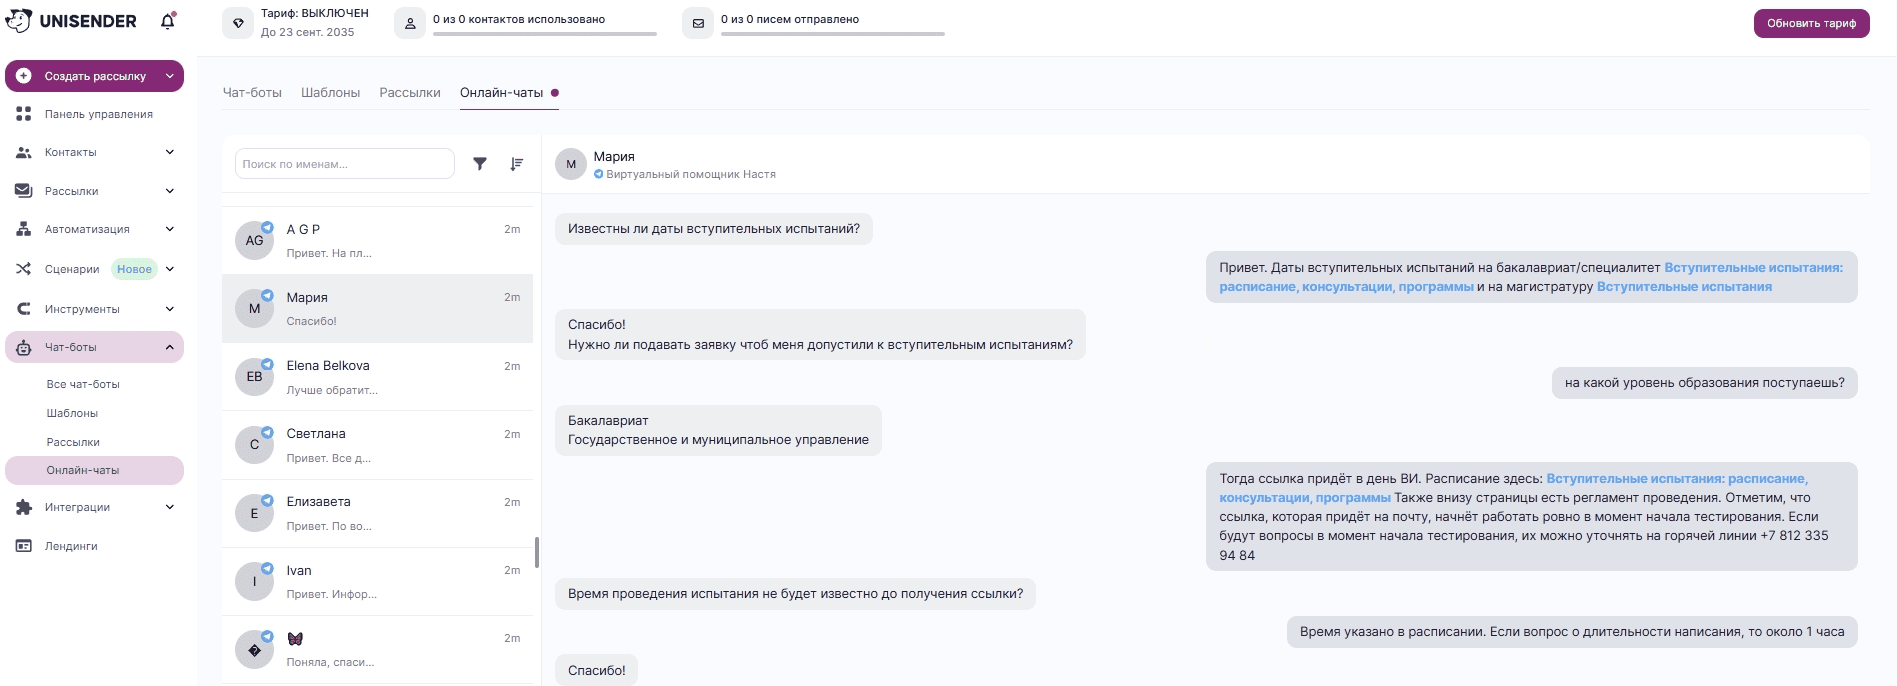Open the Integrations puzzle icon
Viewport: 1897px width, 686px height.
24,507
